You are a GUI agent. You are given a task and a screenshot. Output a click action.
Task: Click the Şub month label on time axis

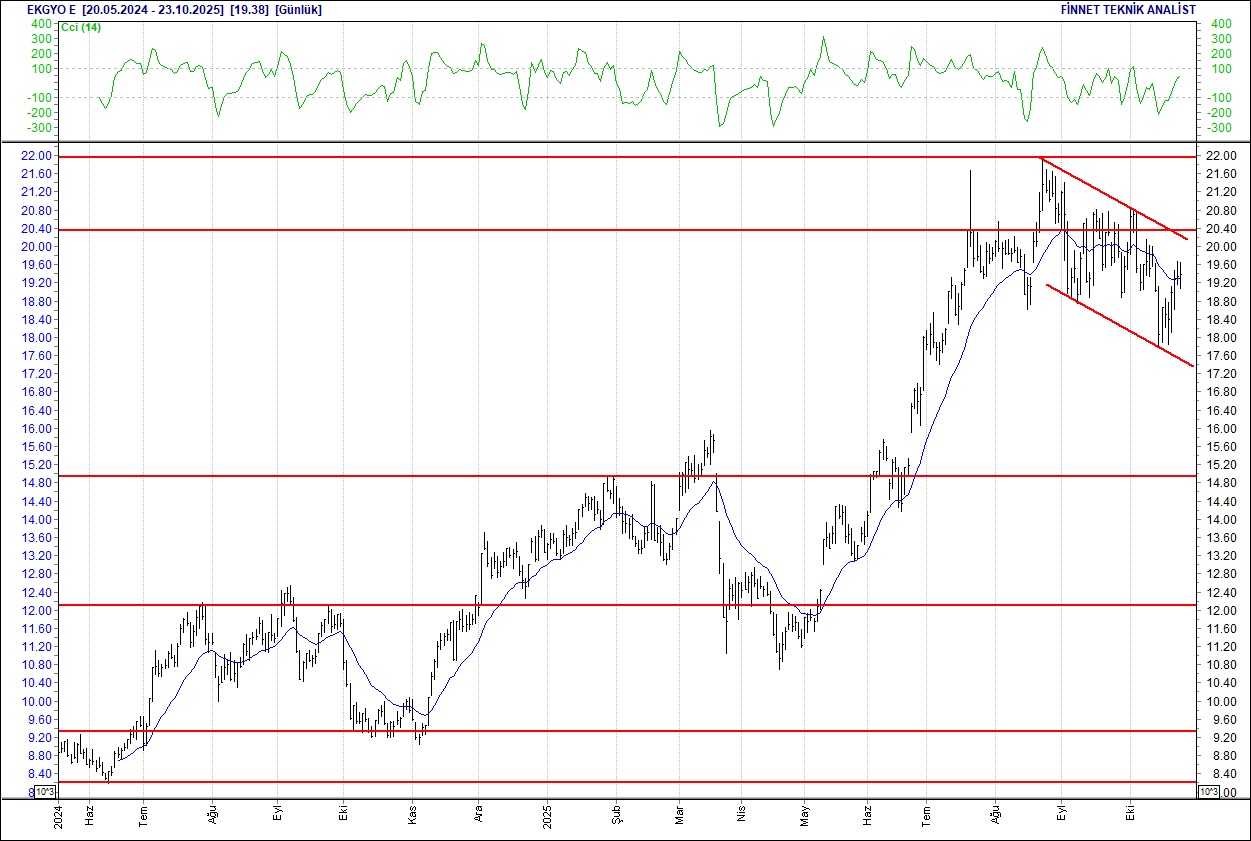[615, 816]
